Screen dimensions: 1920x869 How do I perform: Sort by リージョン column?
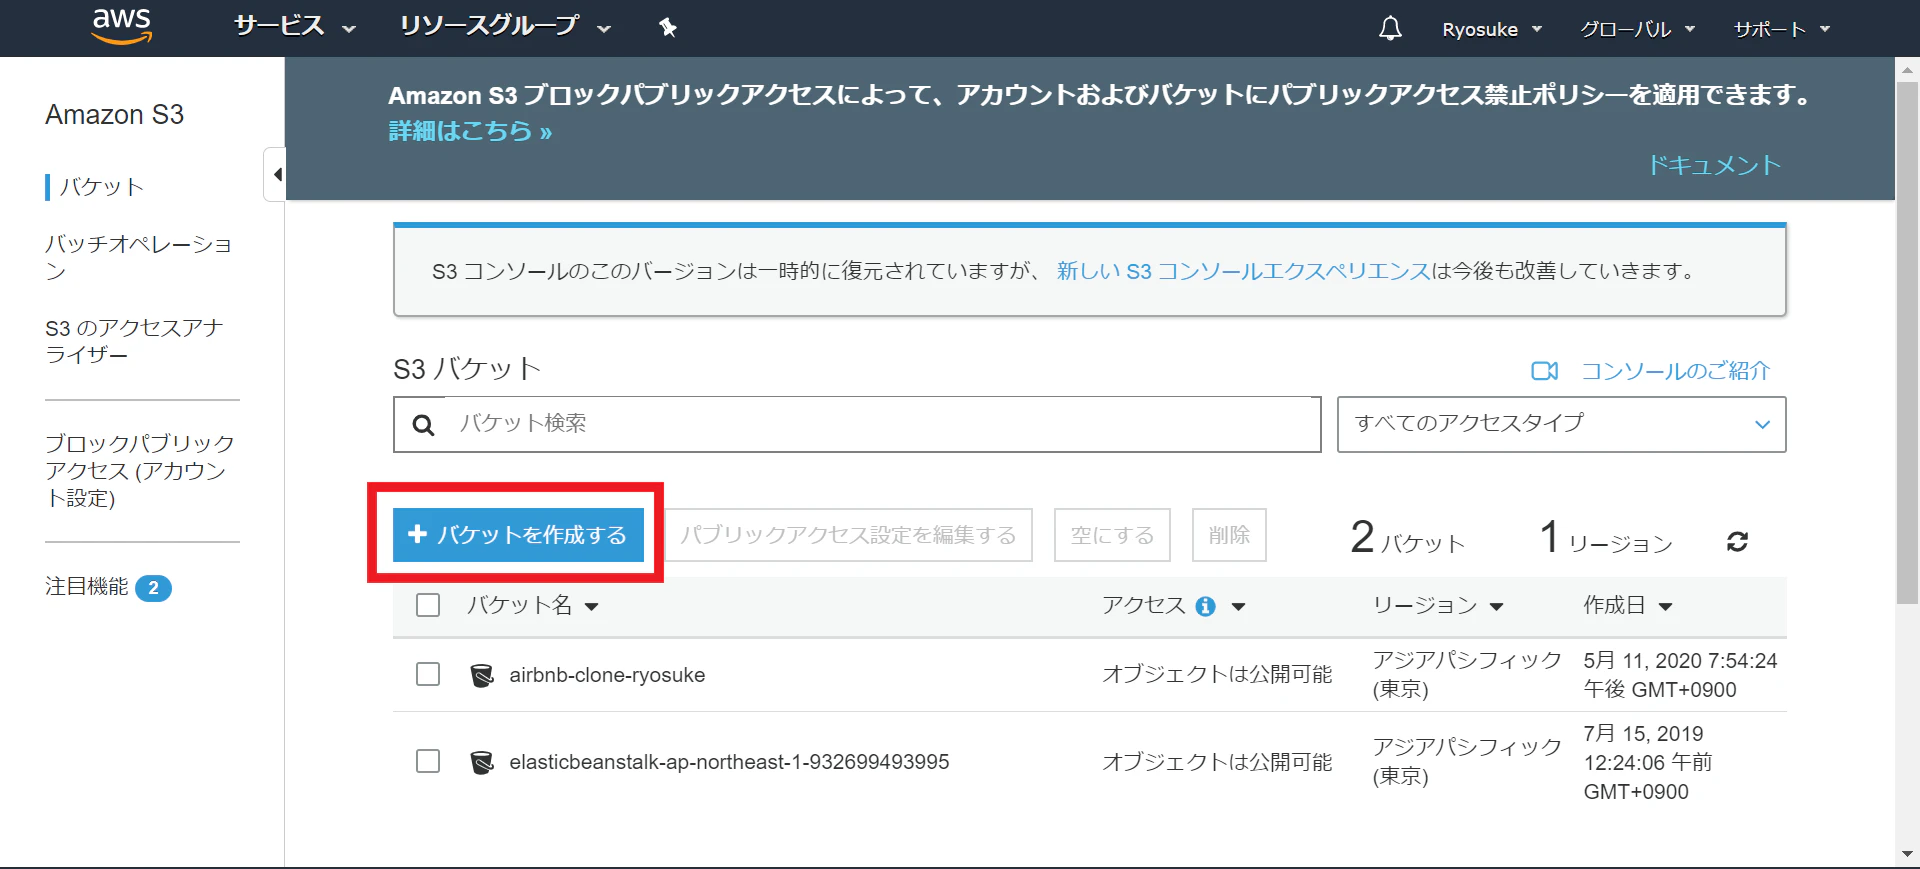1438,605
